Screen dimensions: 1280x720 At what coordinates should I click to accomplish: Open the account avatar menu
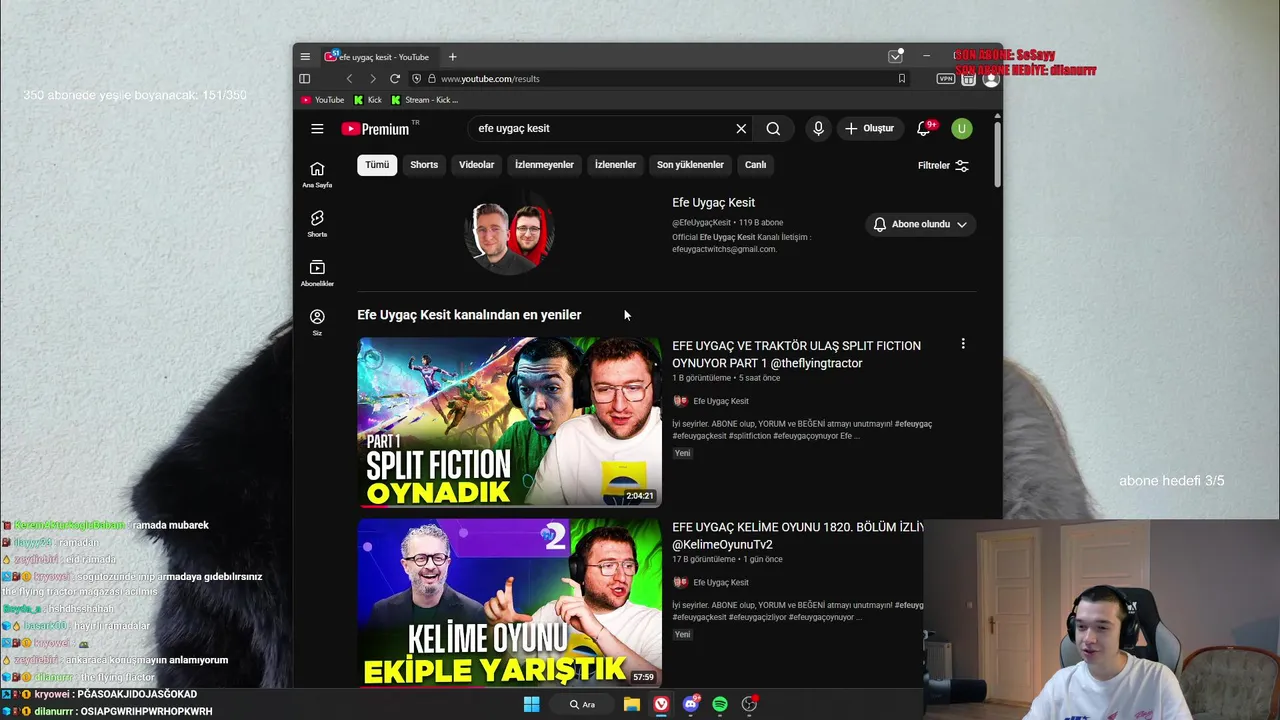(961, 128)
